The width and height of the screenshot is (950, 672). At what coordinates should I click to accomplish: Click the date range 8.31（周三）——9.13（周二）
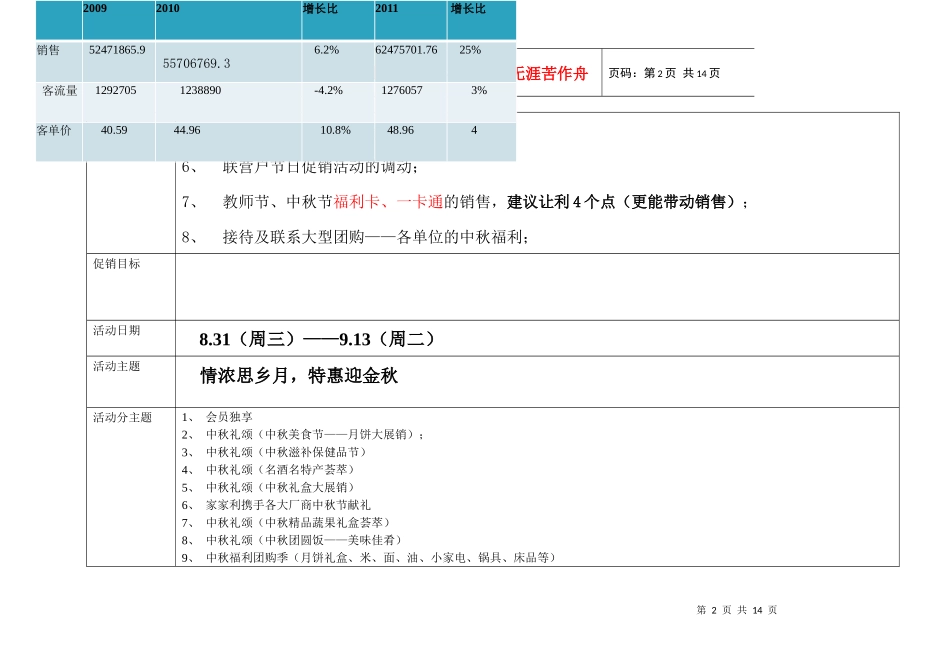click(317, 339)
